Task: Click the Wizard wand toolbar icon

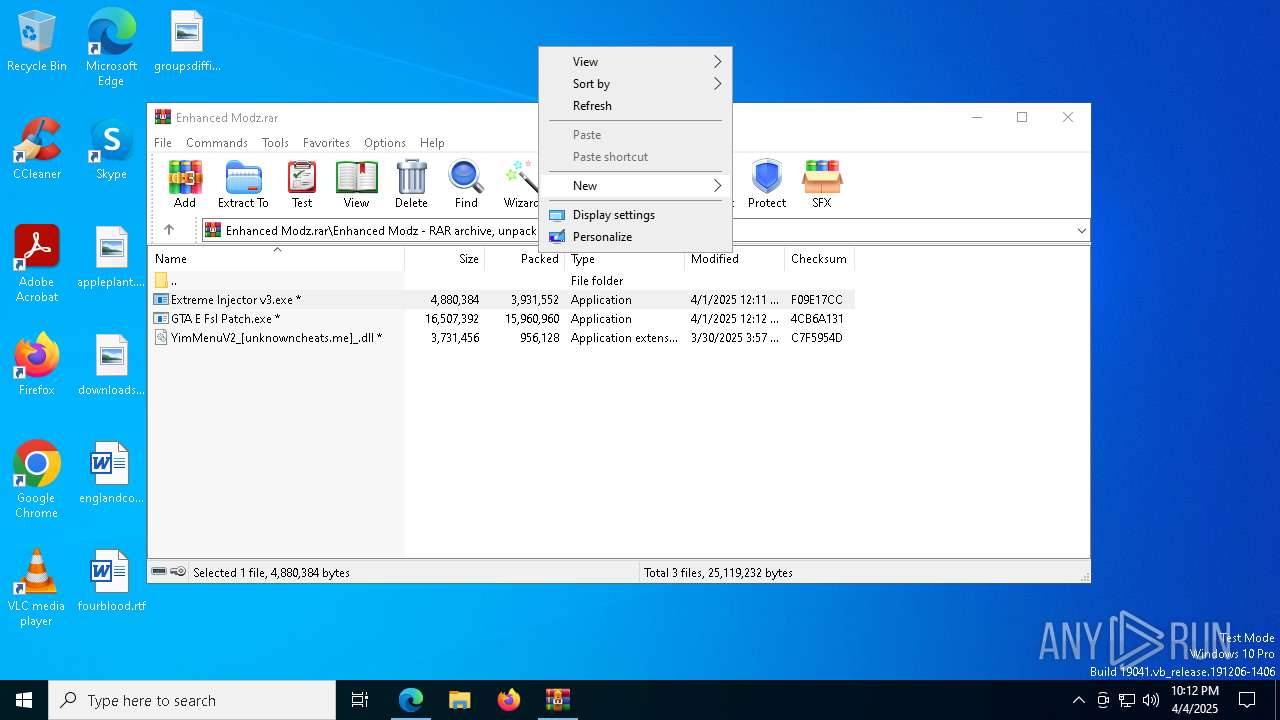Action: click(520, 184)
